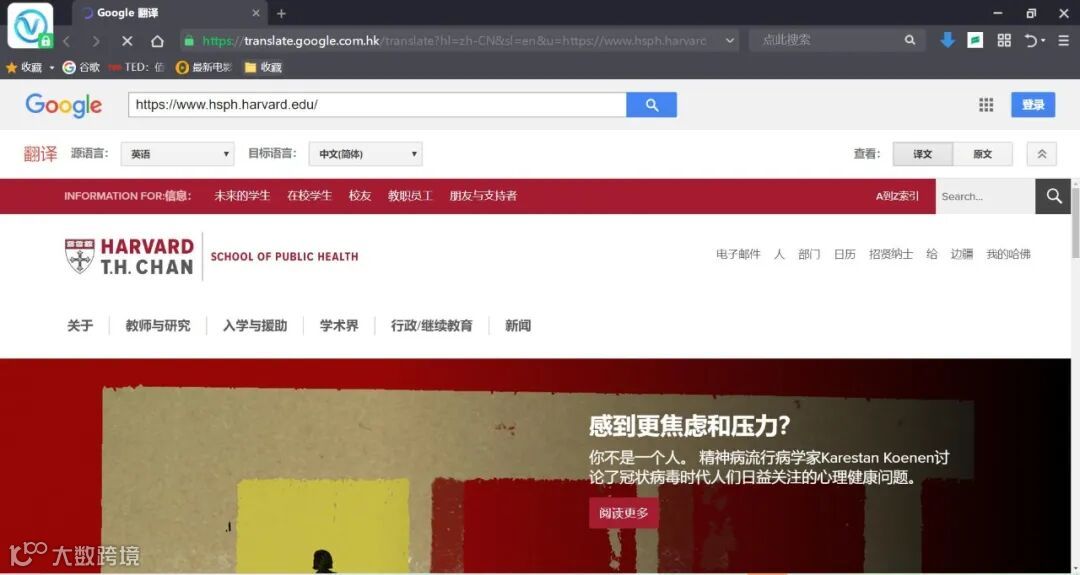Open the 电子邮件 link
Viewport: 1080px width, 575px height.
coord(738,254)
